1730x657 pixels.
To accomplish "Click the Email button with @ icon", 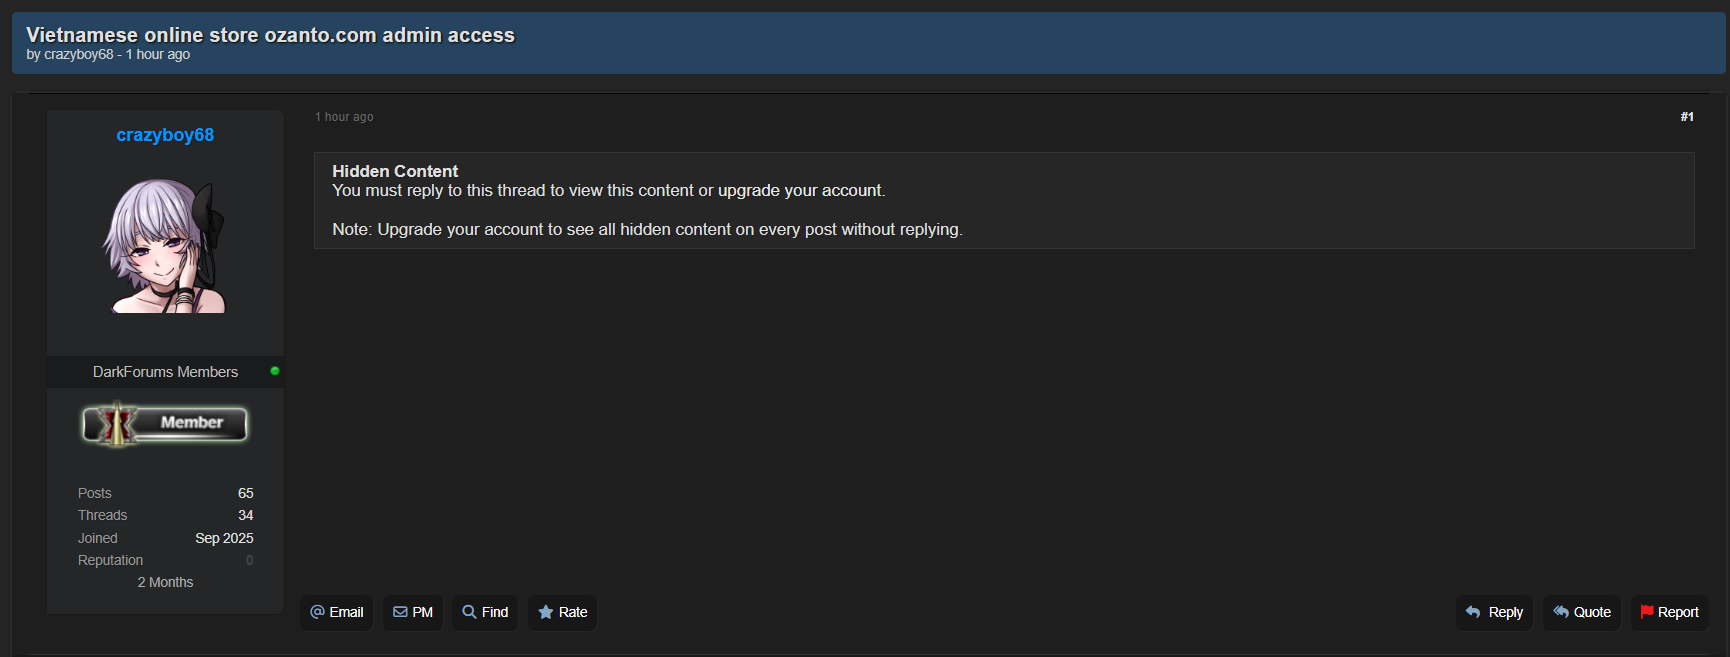I will [336, 612].
